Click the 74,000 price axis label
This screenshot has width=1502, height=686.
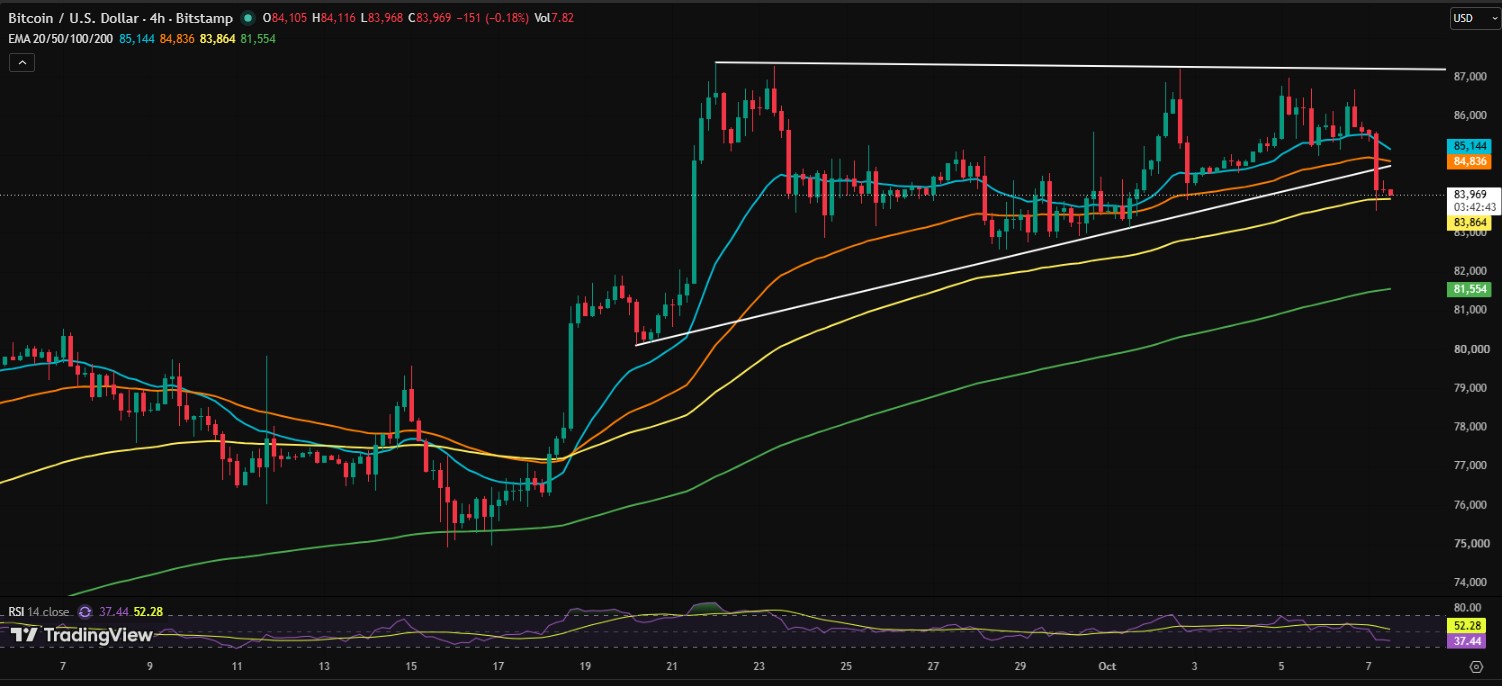point(1471,583)
